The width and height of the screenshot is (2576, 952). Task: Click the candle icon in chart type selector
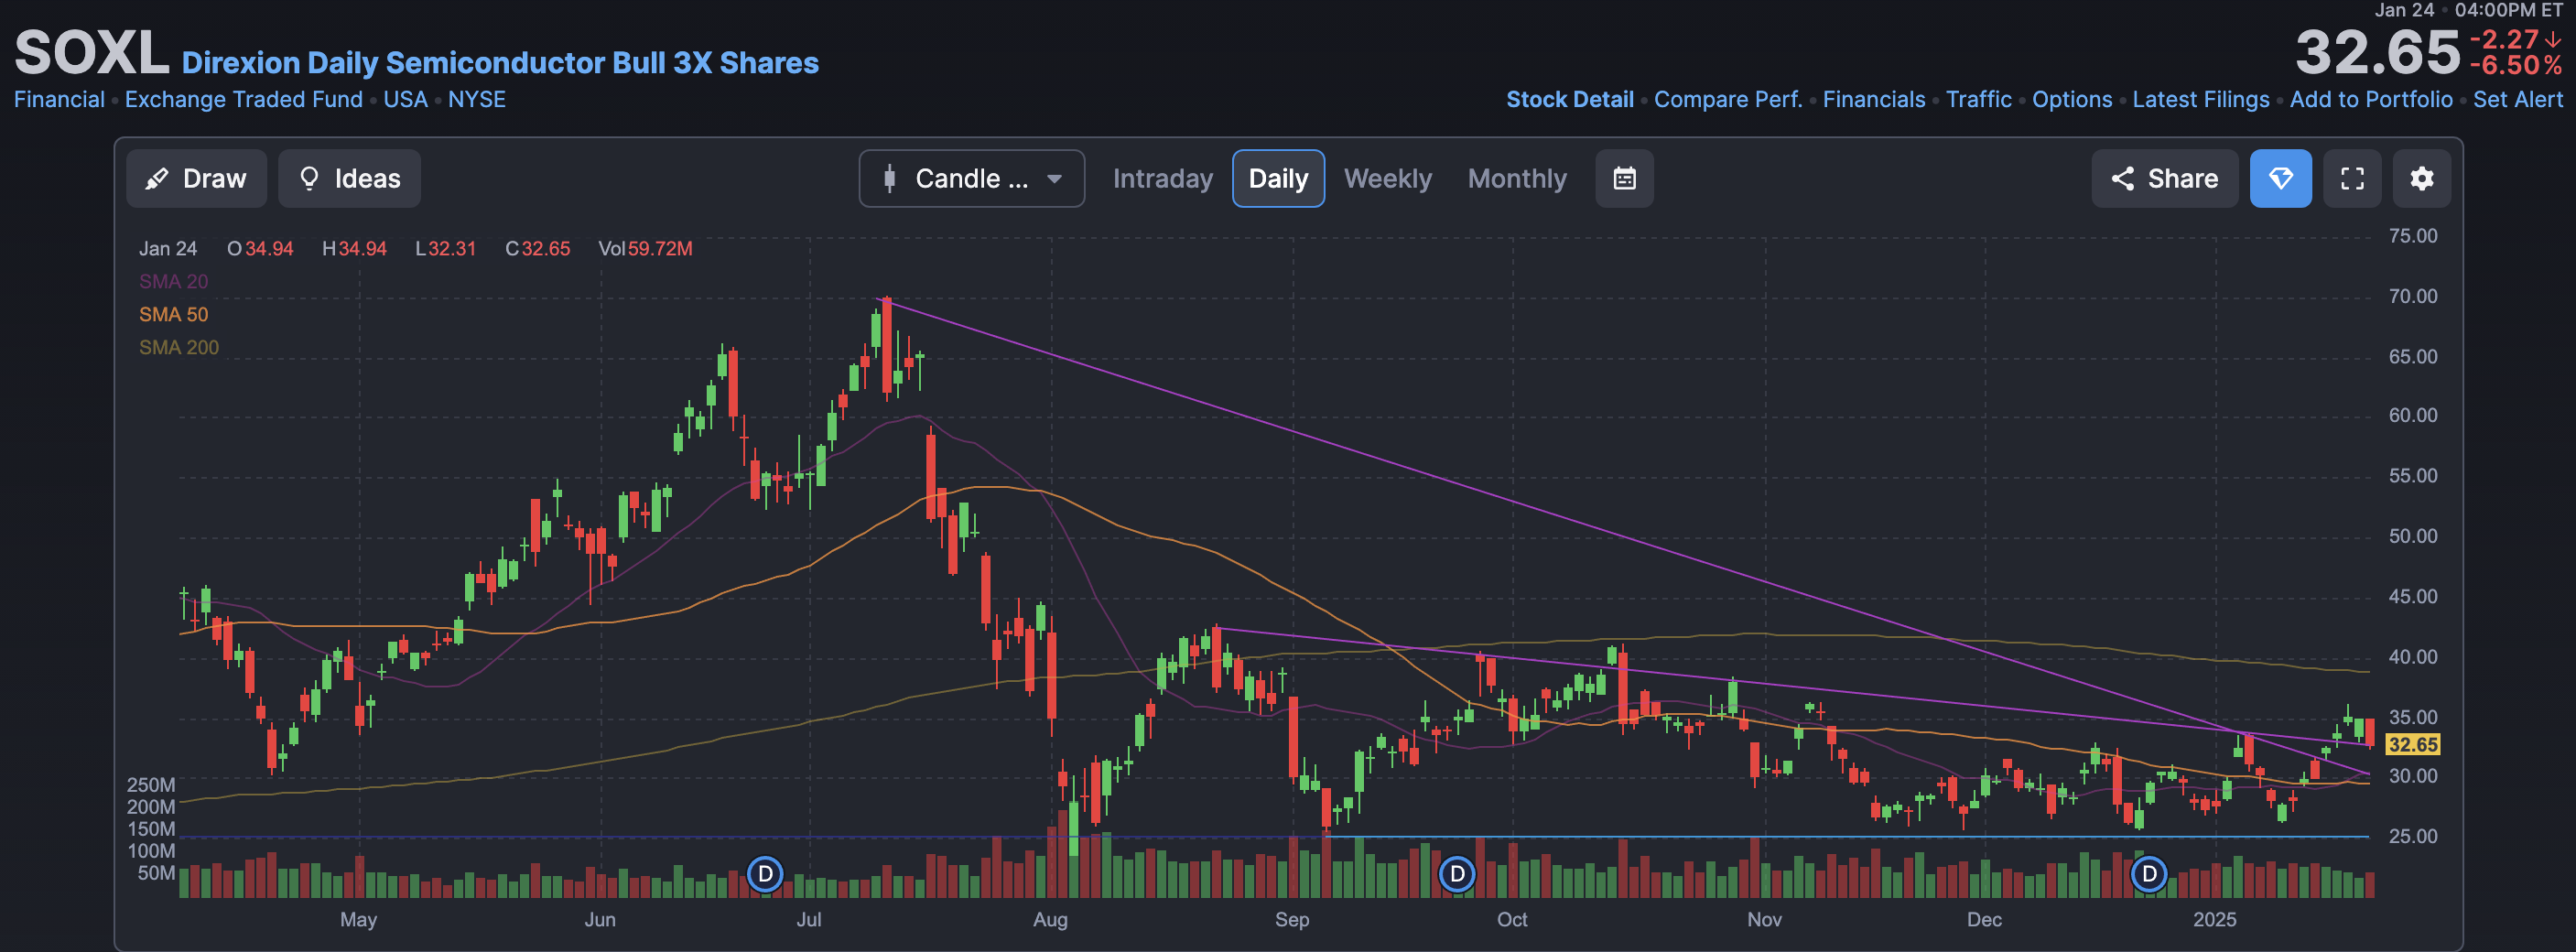889,179
